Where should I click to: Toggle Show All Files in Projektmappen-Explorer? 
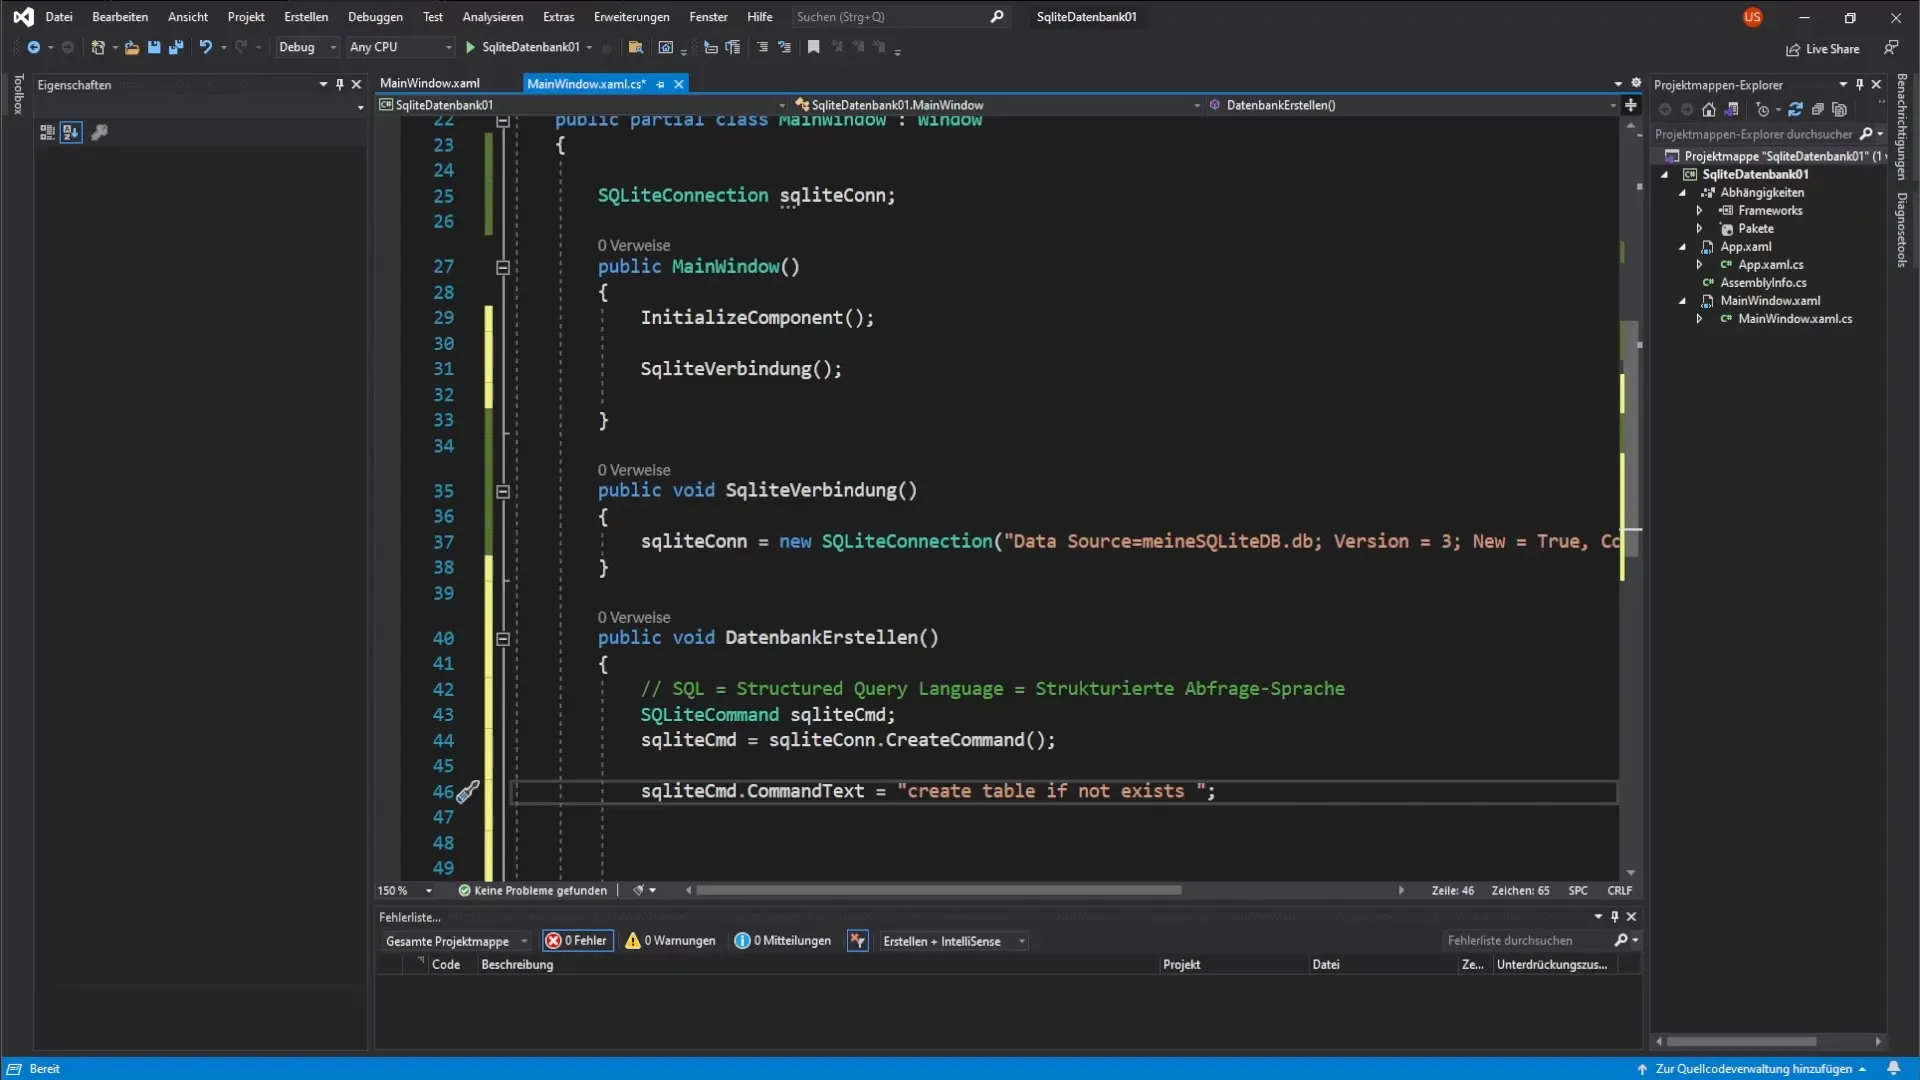(1839, 110)
